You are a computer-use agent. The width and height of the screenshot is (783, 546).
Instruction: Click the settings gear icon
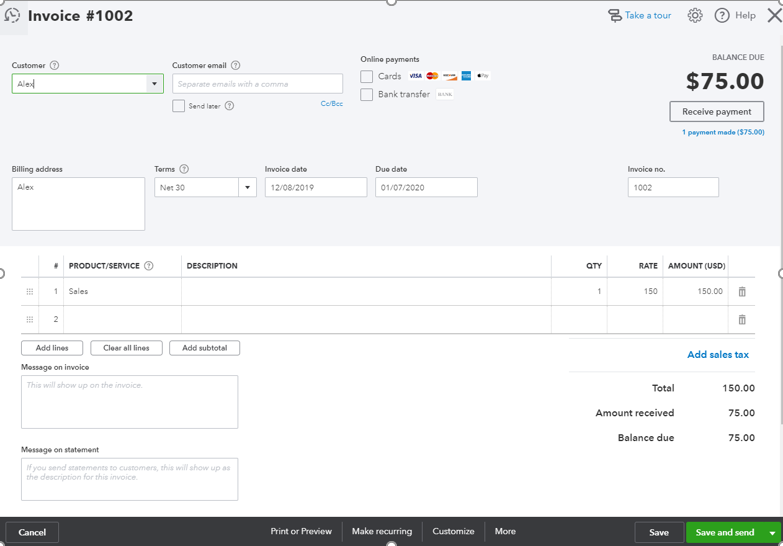click(695, 16)
